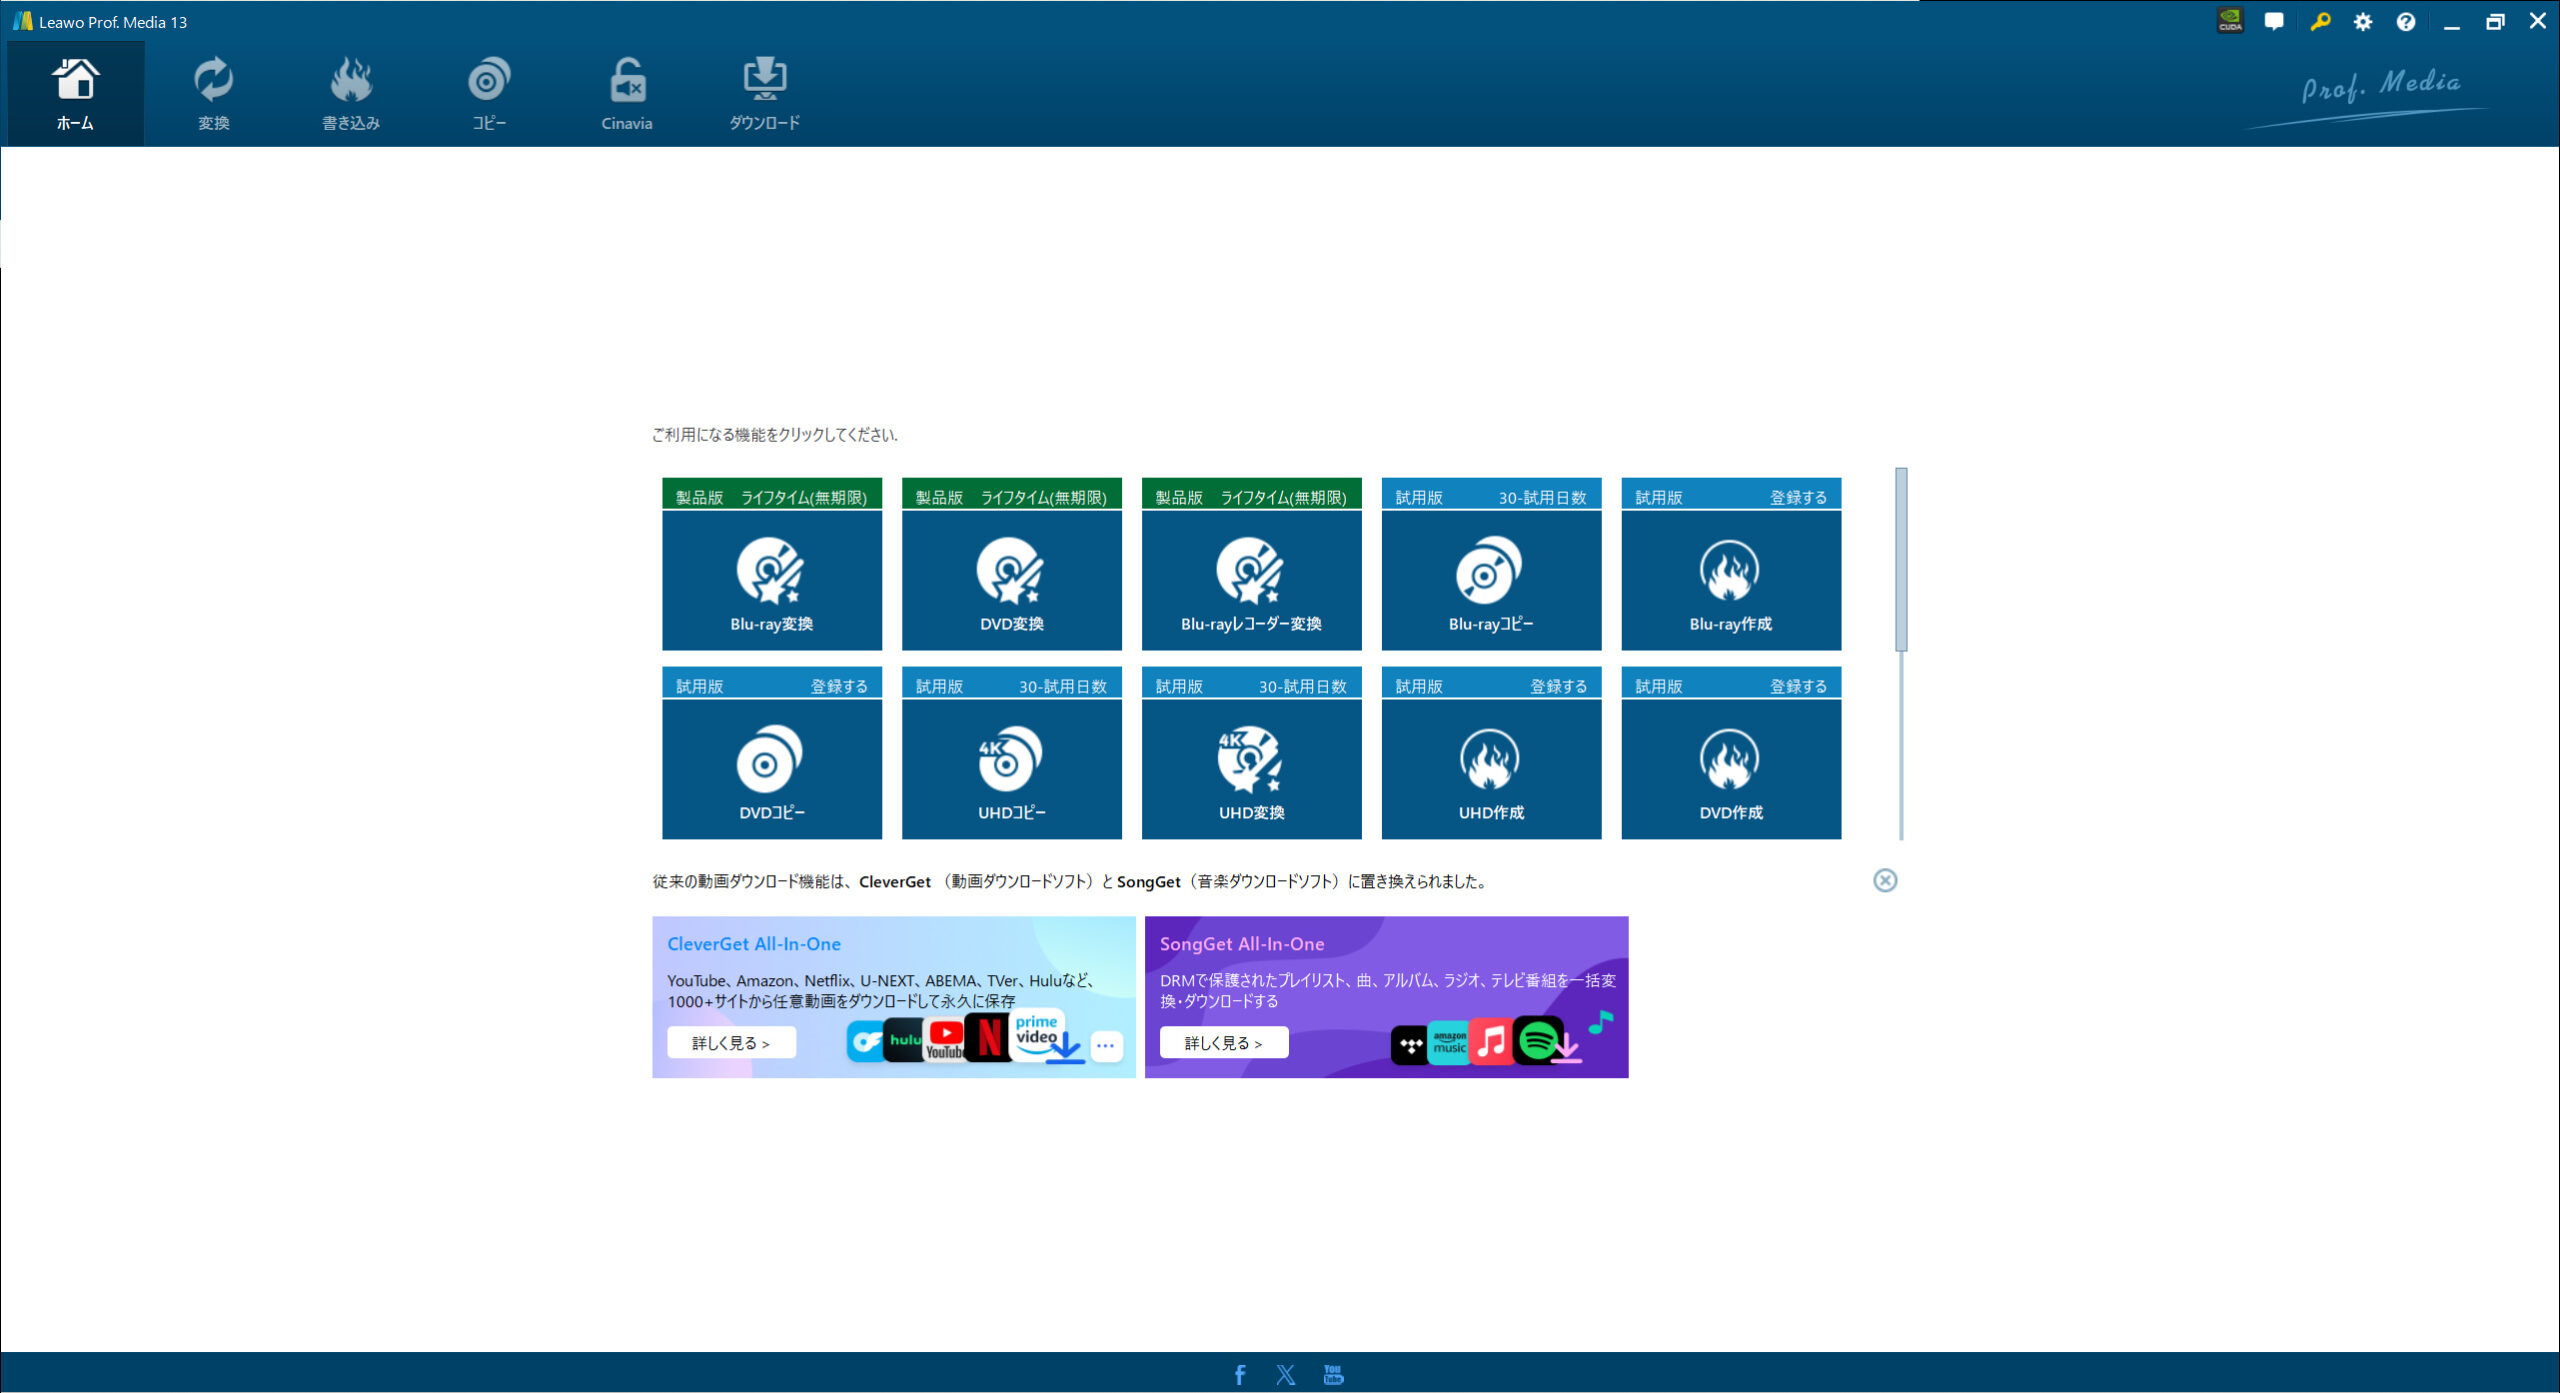Click the green 製品版 header above Blu-ray変換

(772, 494)
